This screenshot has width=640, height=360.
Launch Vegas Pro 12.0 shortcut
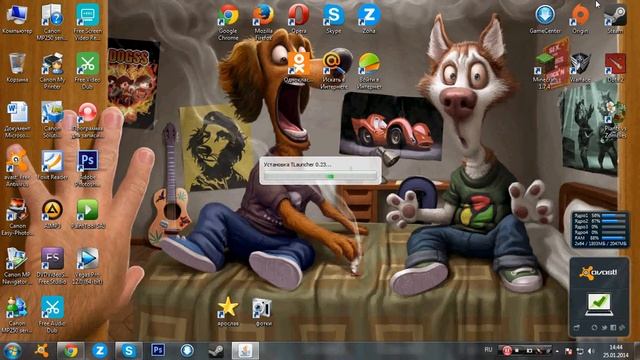pos(87,266)
